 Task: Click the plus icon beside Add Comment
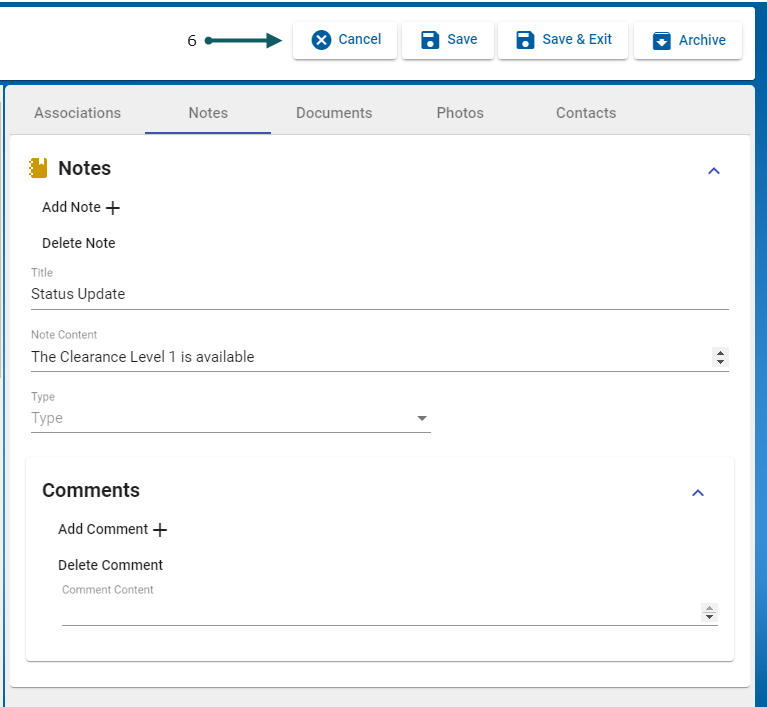pyautogui.click(x=160, y=530)
